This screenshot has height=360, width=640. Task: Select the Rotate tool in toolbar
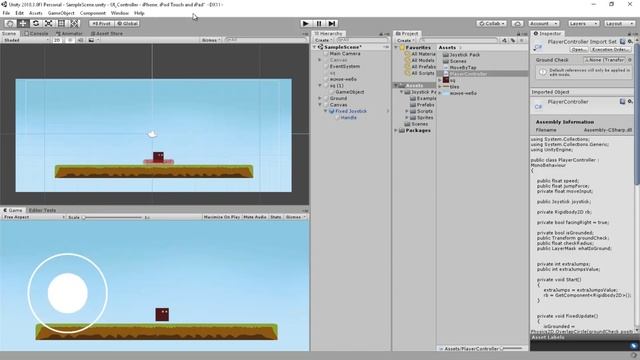coord(36,23)
